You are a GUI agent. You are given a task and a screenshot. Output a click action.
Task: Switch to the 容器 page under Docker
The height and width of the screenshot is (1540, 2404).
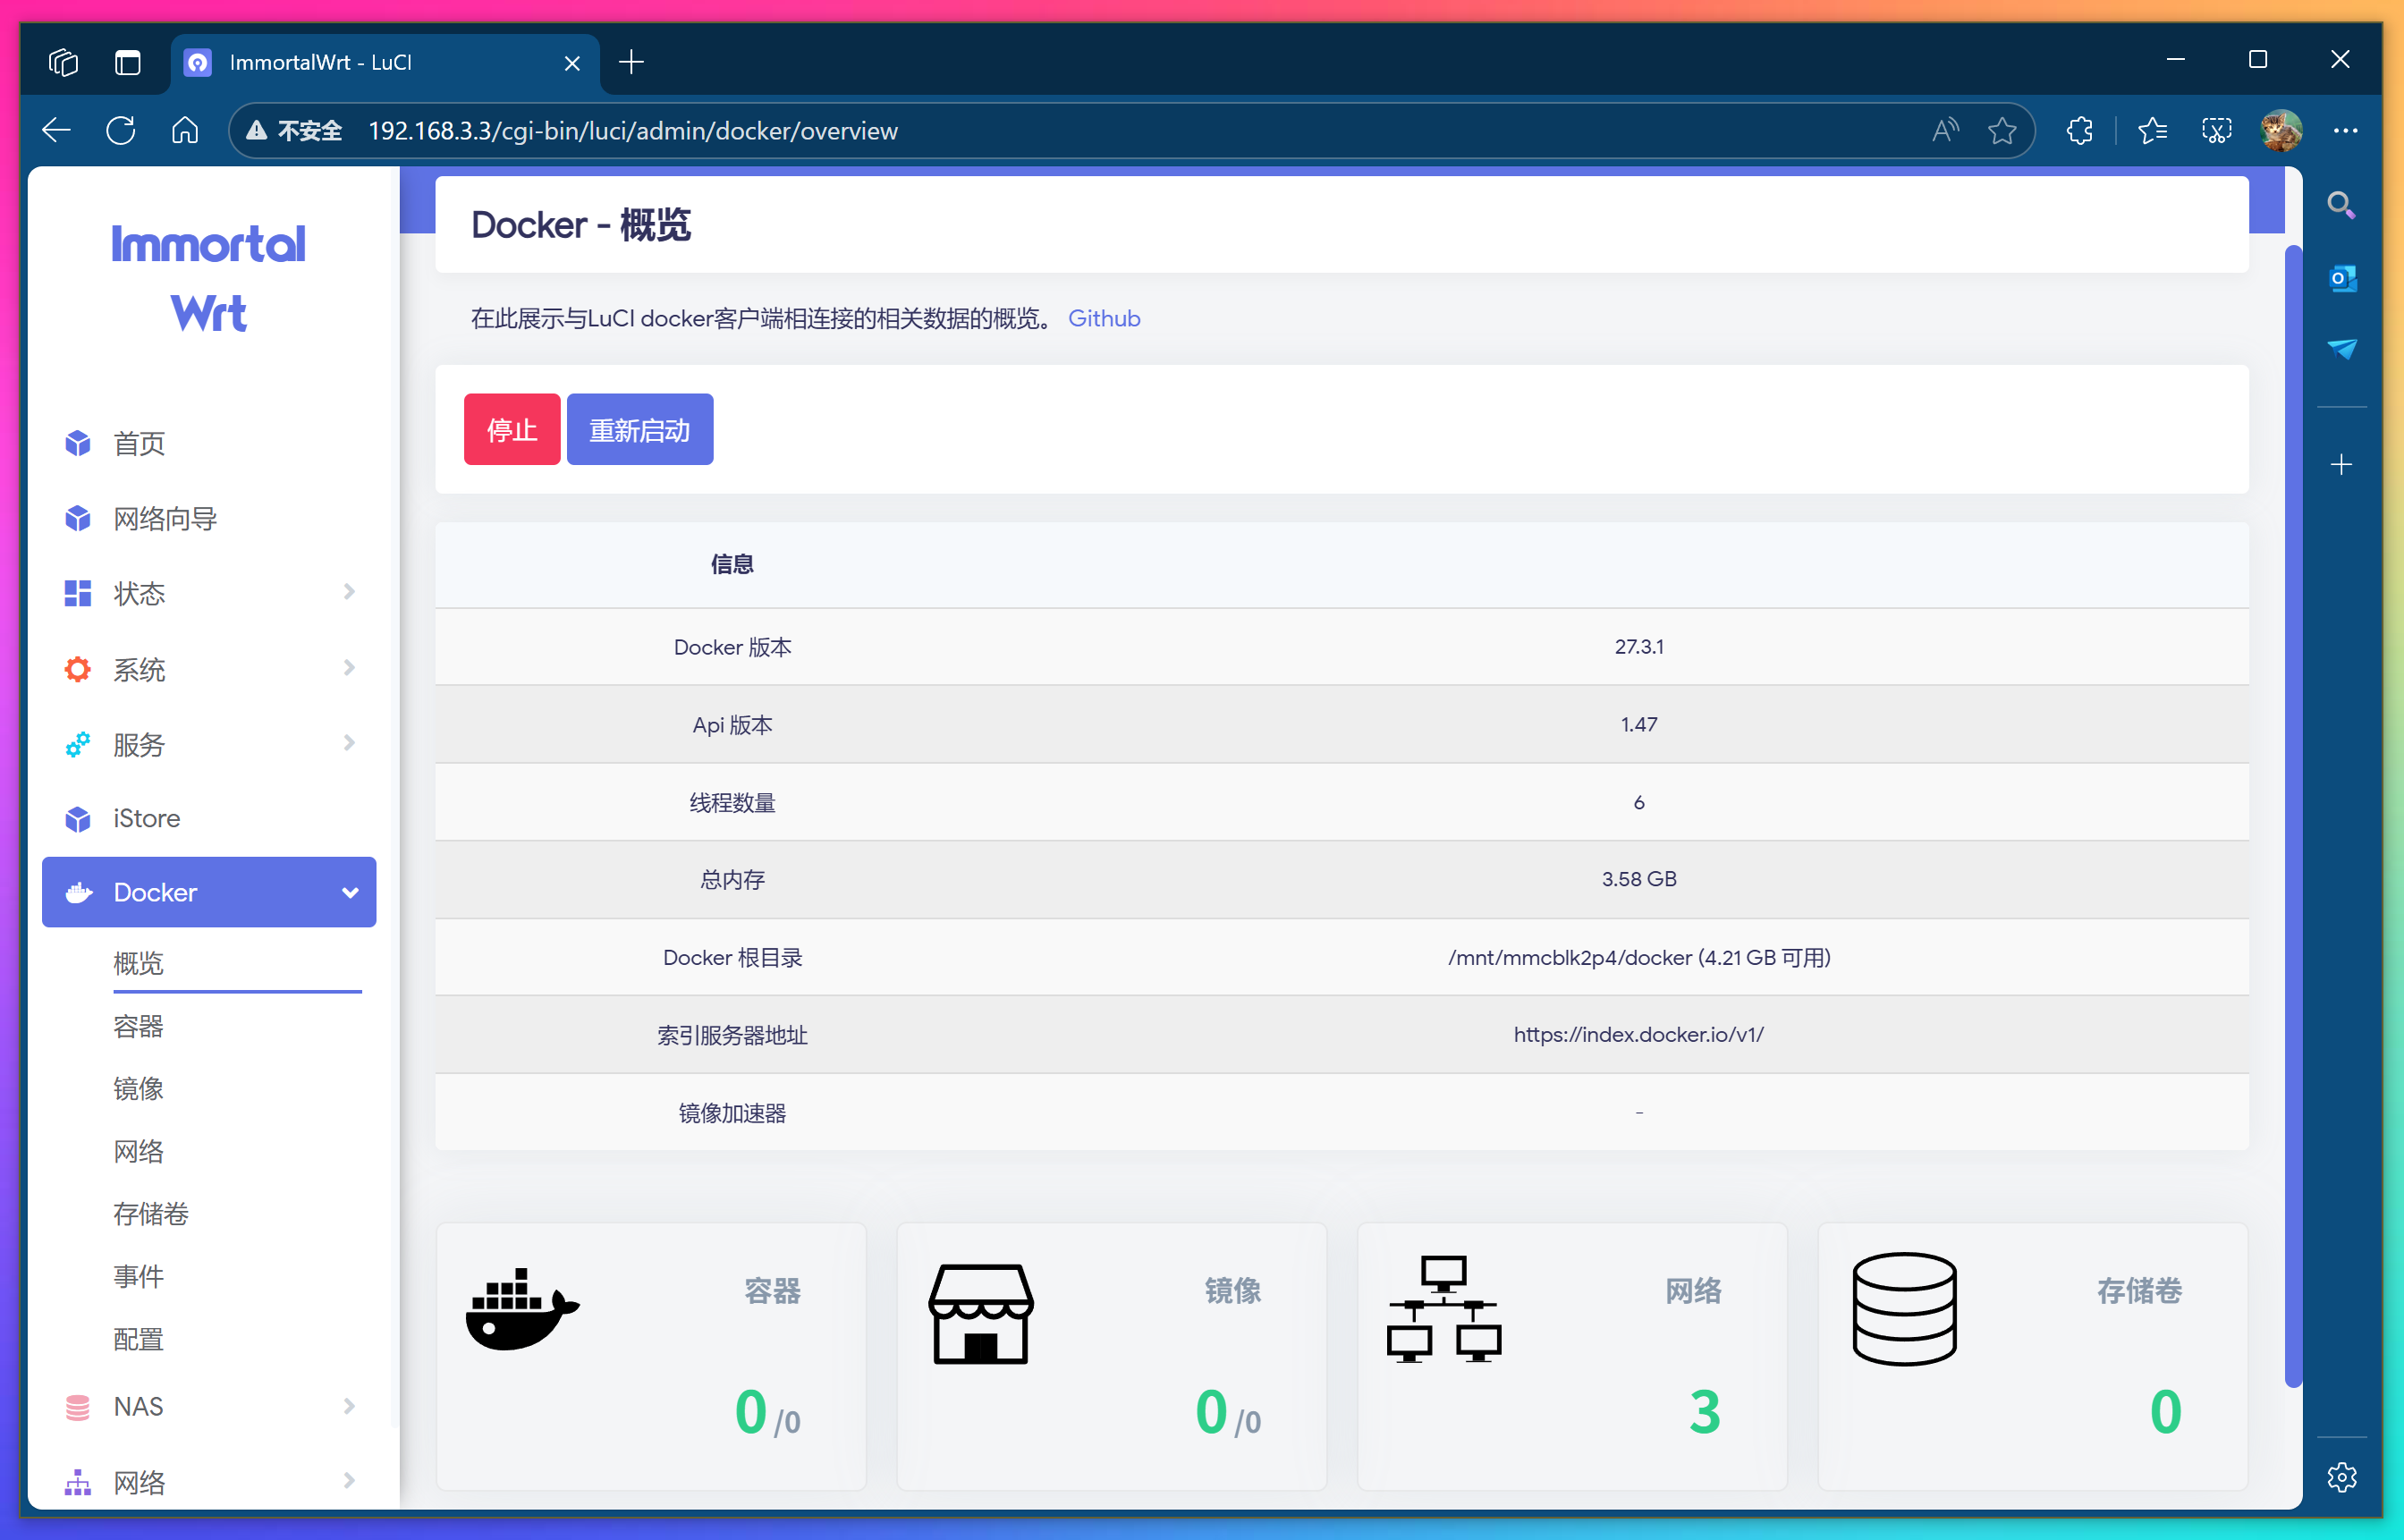138,1026
